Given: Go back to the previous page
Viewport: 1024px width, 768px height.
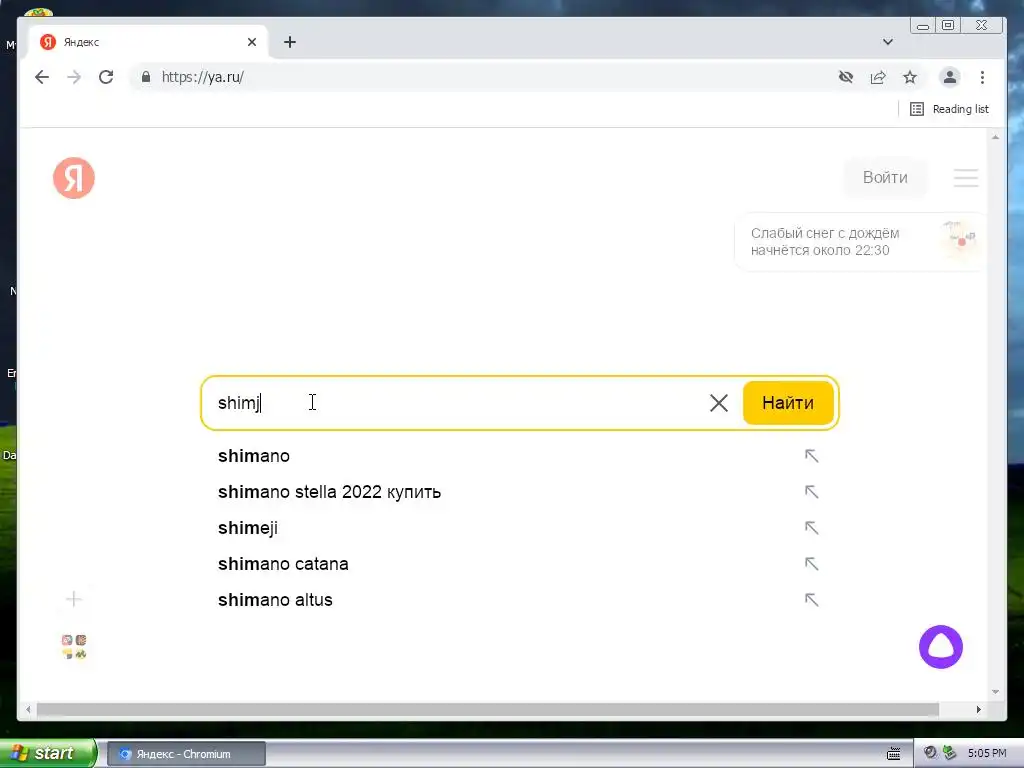Looking at the screenshot, I should tap(42, 77).
